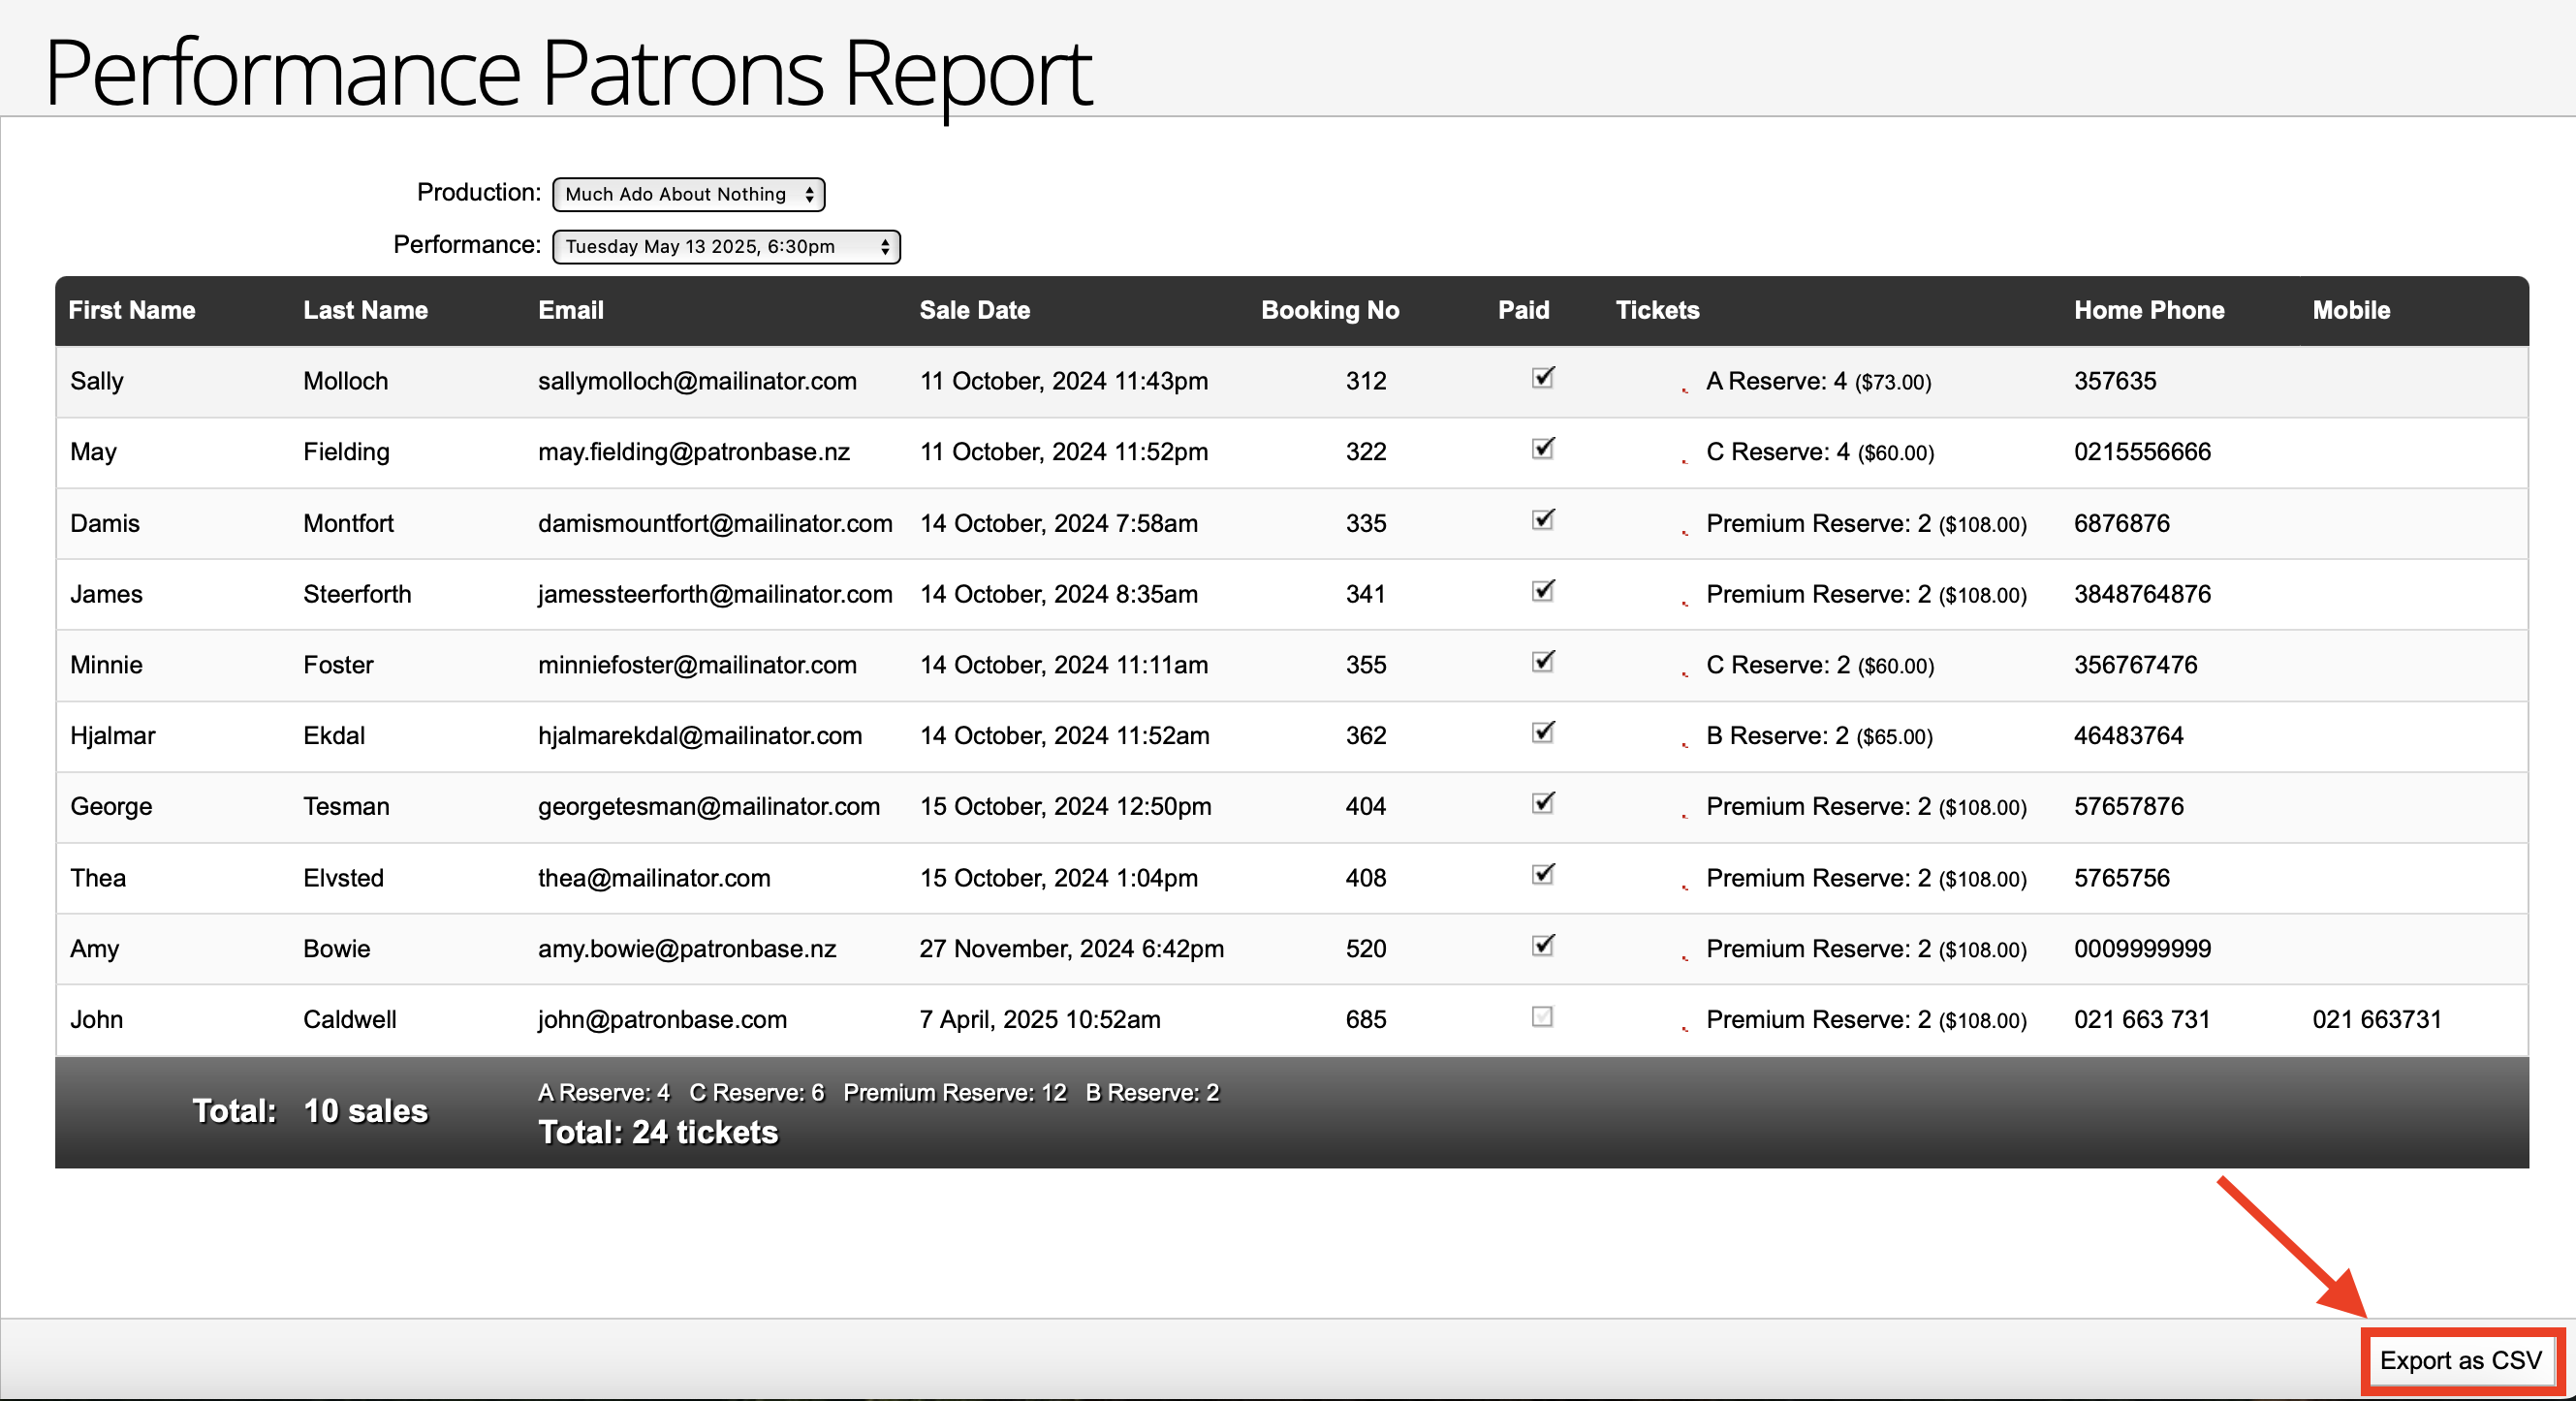The width and height of the screenshot is (2576, 1401).
Task: Toggle Paid checkbox for John Caldwell
Action: click(x=1542, y=1017)
